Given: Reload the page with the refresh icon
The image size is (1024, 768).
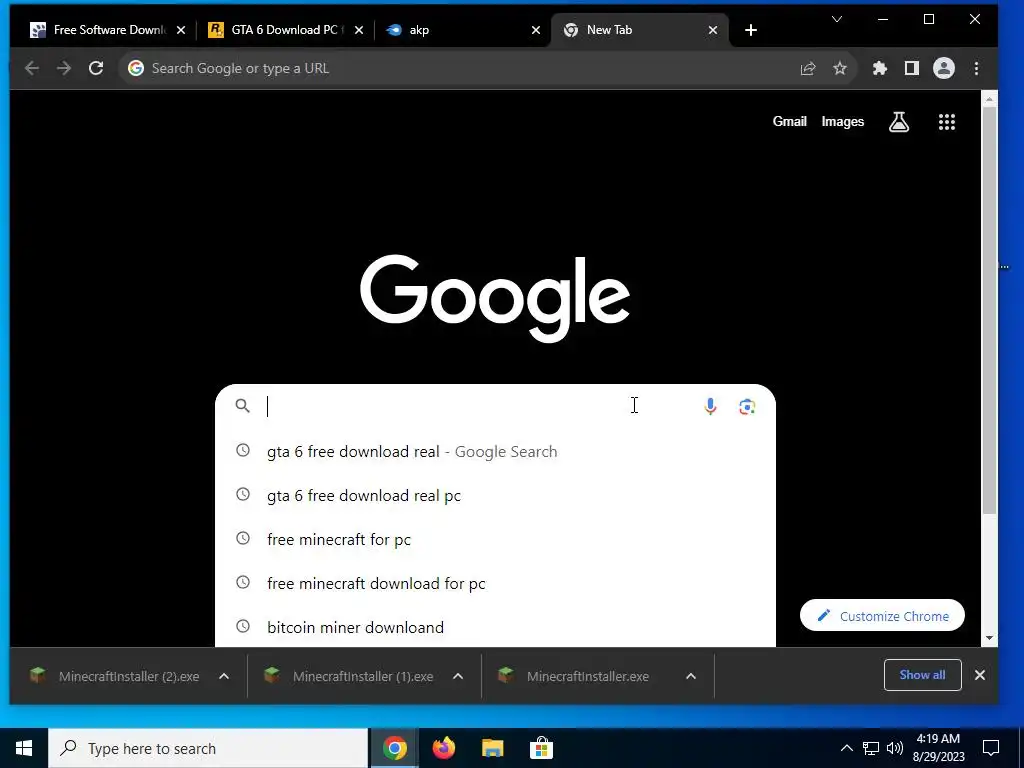Looking at the screenshot, I should [x=96, y=68].
